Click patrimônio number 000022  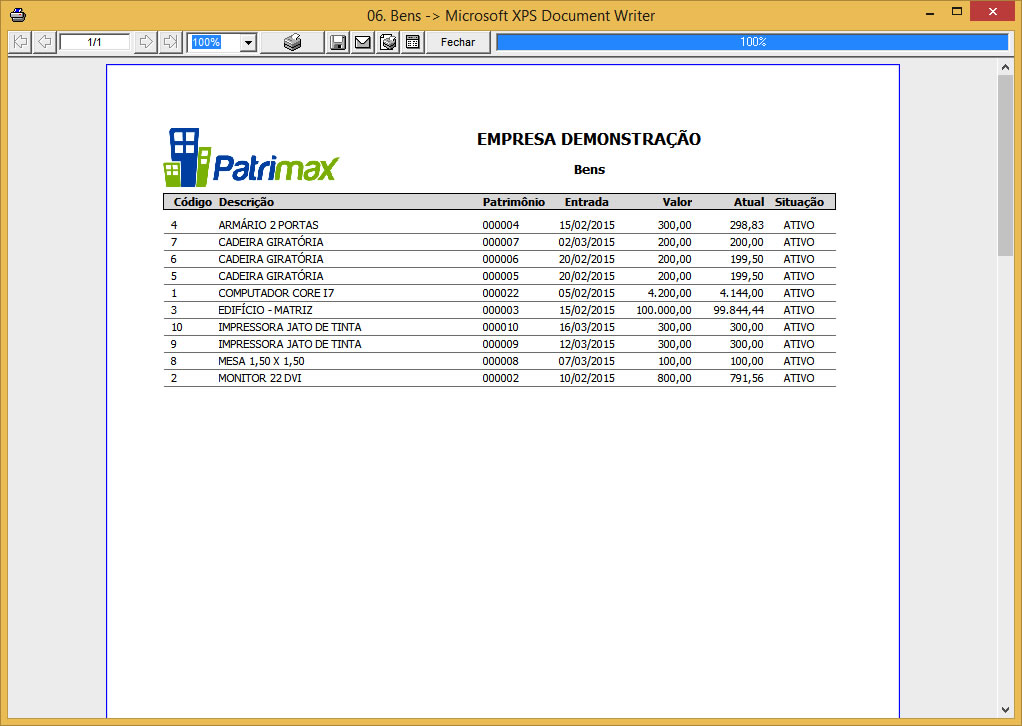pos(501,293)
